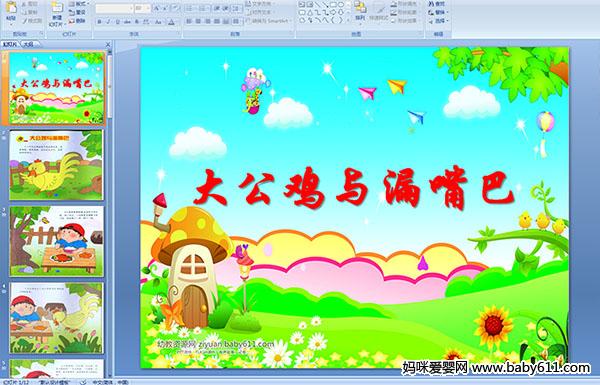Screen dimensions: 600x385
Task: Open the Replace dropdown arrow
Action: (x=448, y=12)
